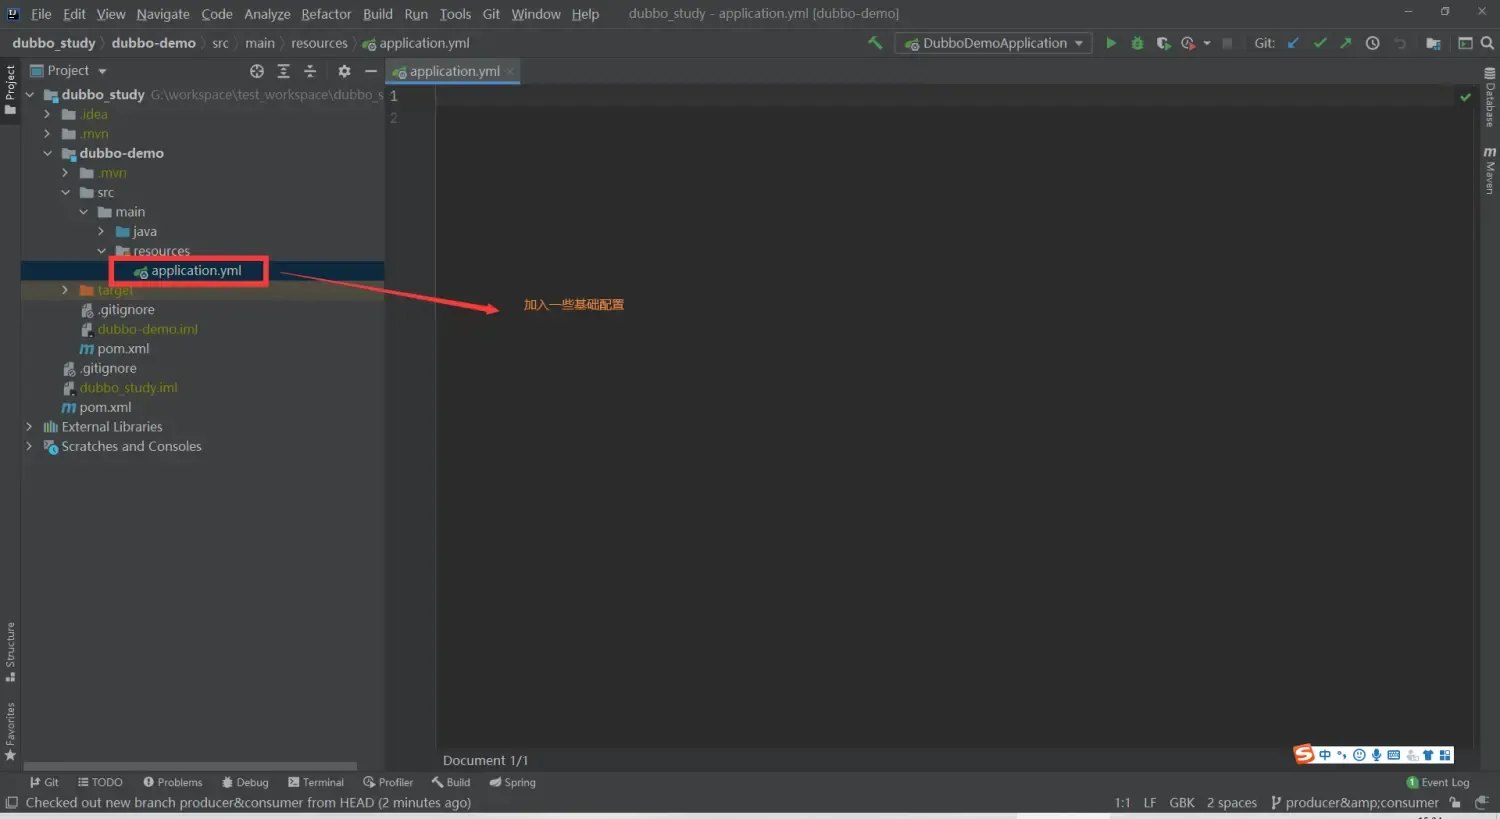
Task: Click the Git update project arrow
Action: [1293, 43]
